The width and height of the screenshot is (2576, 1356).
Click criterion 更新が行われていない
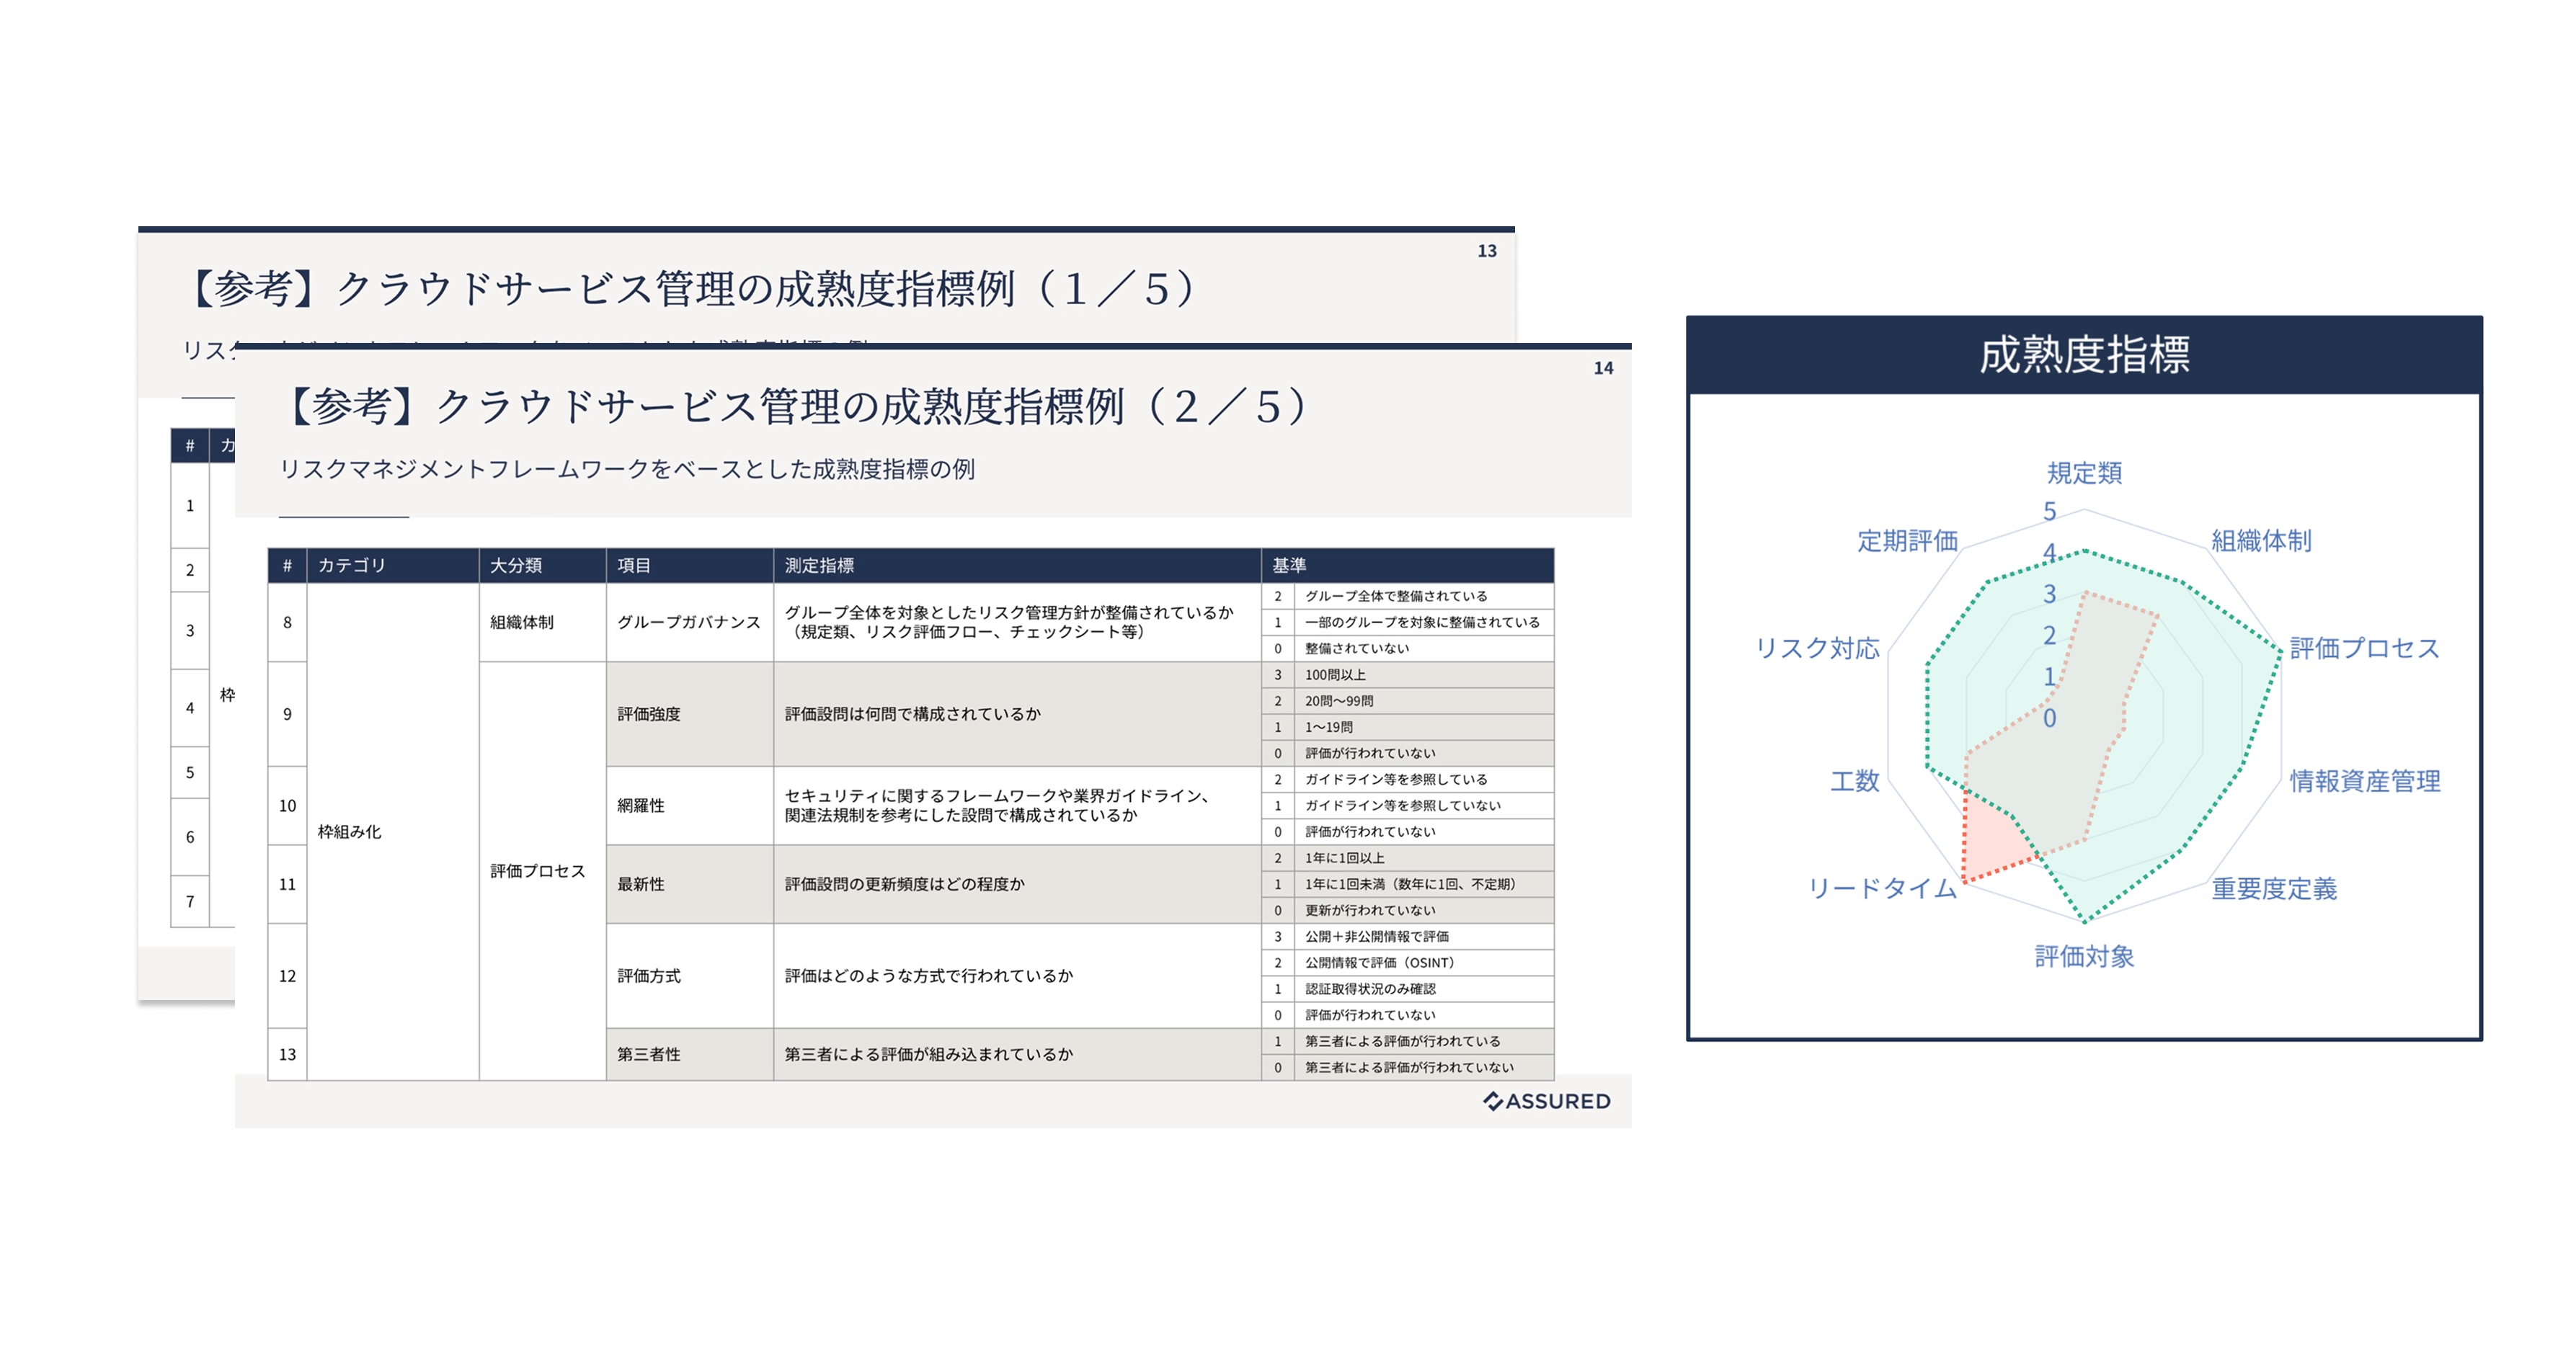point(1370,910)
